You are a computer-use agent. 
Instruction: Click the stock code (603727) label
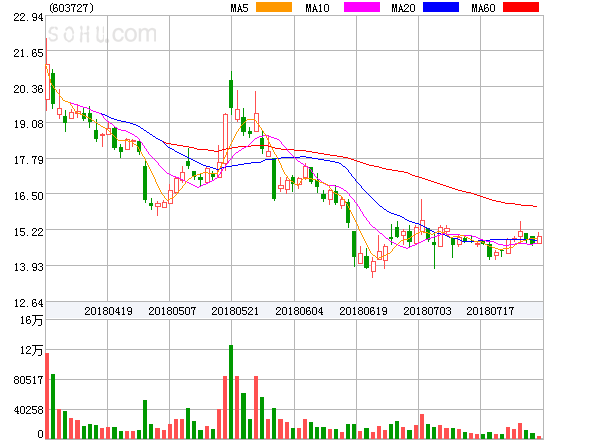pyautogui.click(x=71, y=8)
